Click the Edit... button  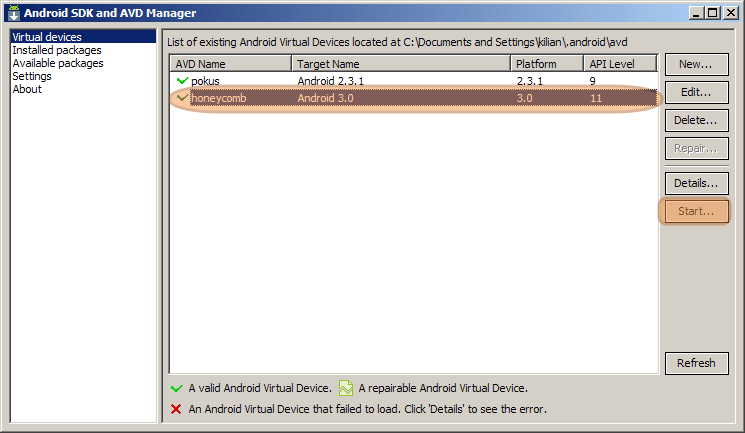697,92
